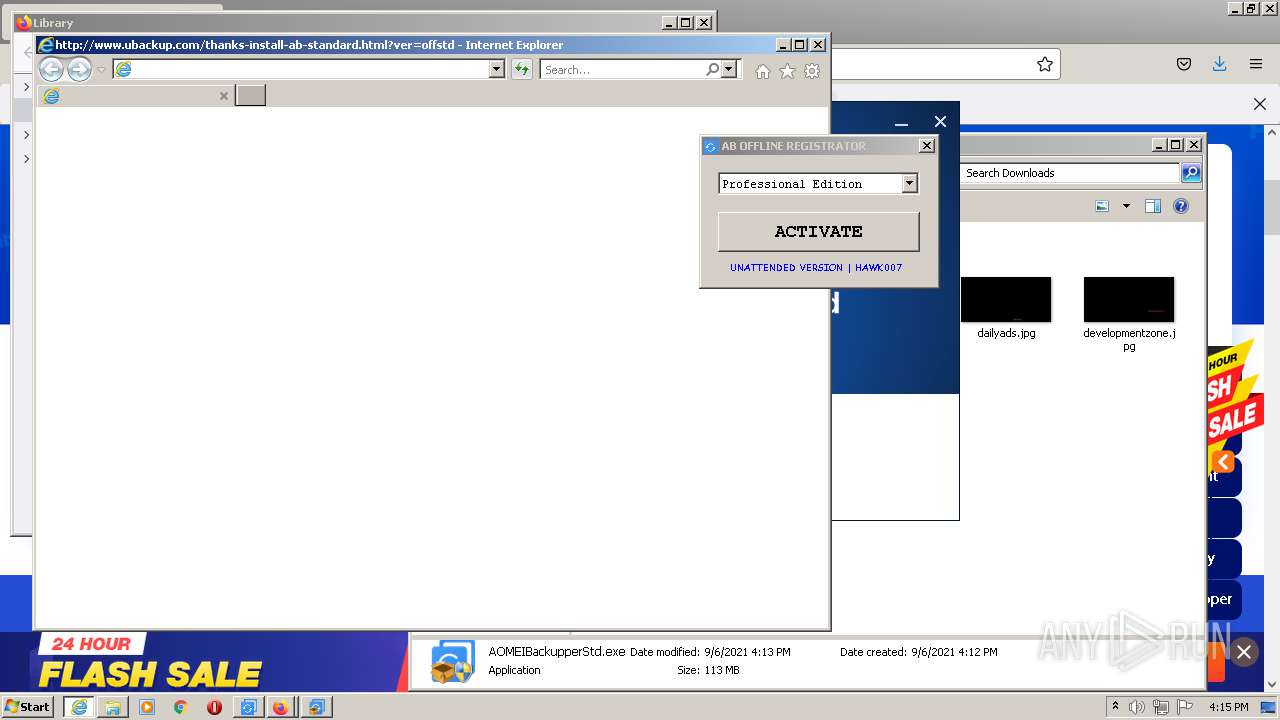Viewport: 1280px width, 720px height.
Task: Click the AOMEIBackupperStd.exe file icon
Action: (x=452, y=662)
